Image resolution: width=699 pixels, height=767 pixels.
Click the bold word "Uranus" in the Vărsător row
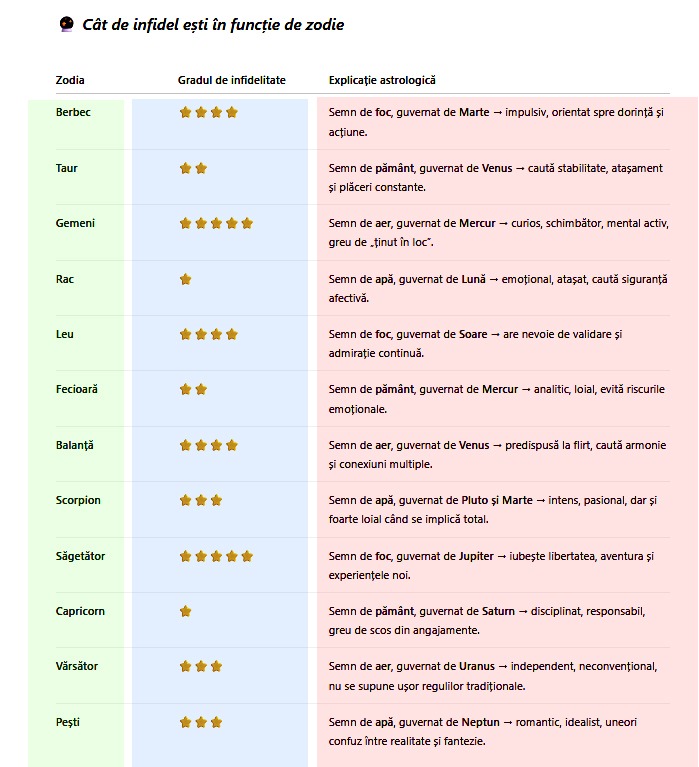(x=476, y=666)
